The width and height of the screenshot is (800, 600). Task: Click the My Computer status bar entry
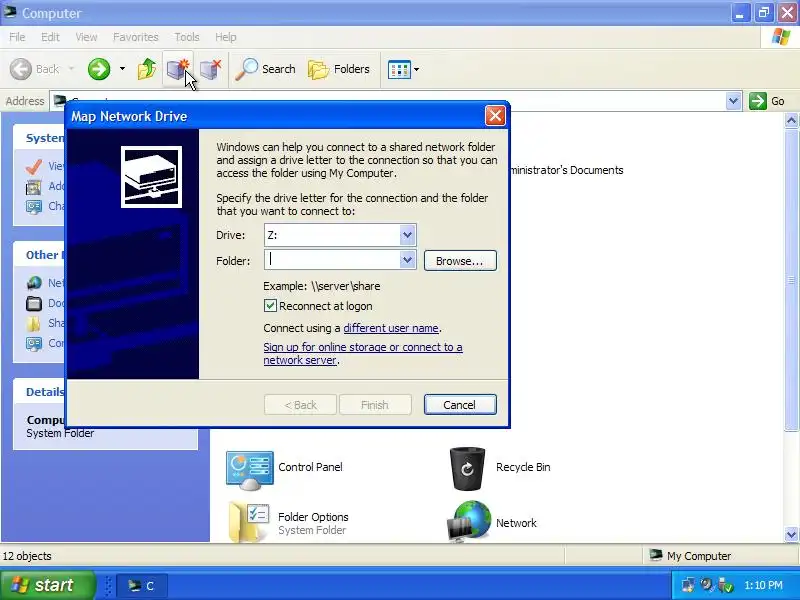tap(690, 556)
